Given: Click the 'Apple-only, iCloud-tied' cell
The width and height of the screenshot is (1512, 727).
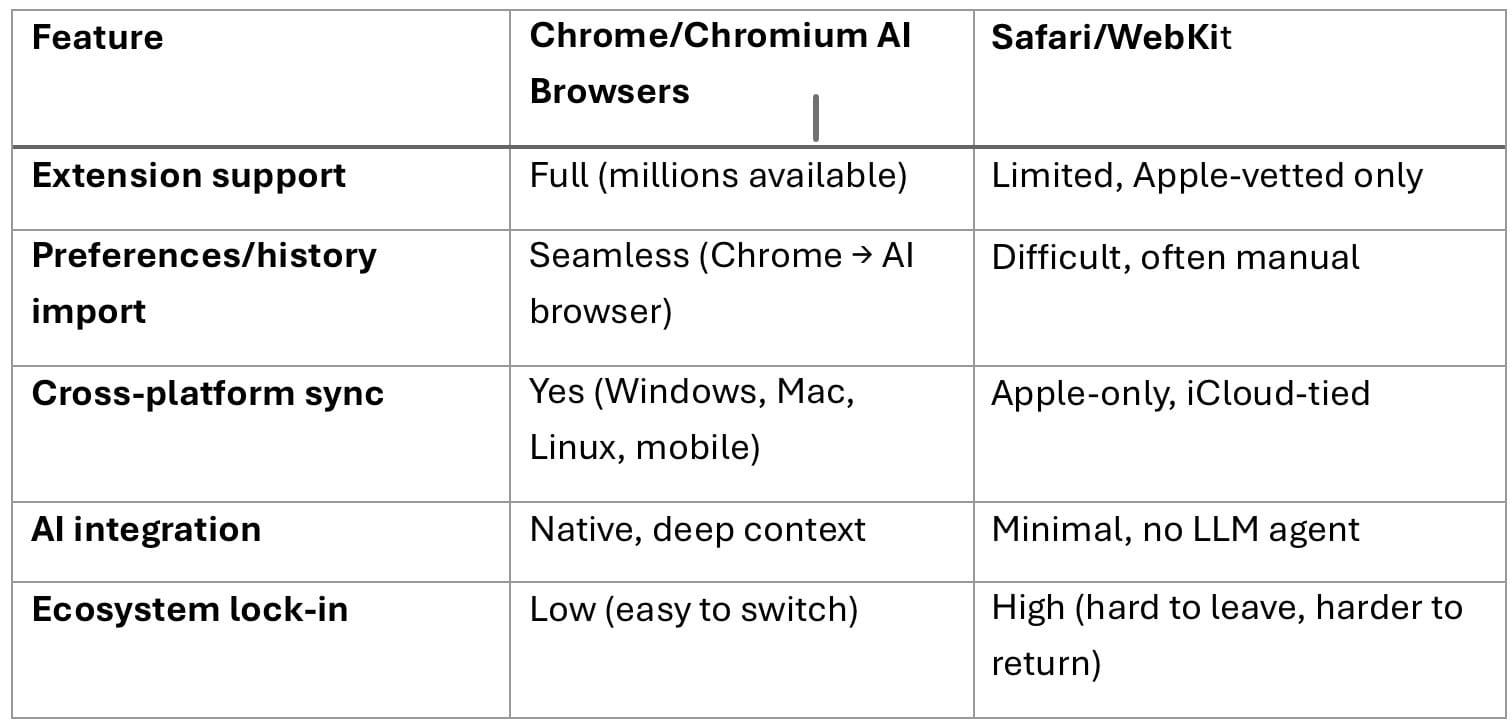Looking at the screenshot, I should coord(1180,393).
